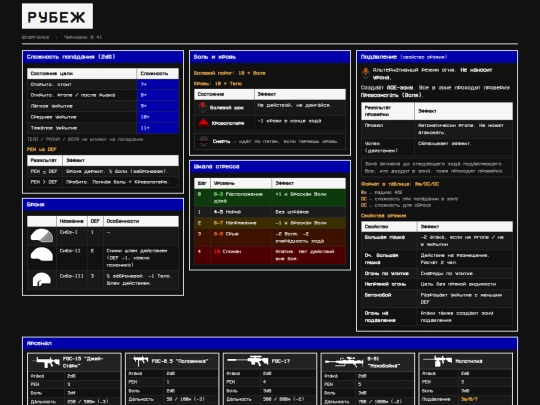The height and width of the screenshot is (405, 540).
Task: Click the '9+' difficulty cell
Action: click(158, 106)
